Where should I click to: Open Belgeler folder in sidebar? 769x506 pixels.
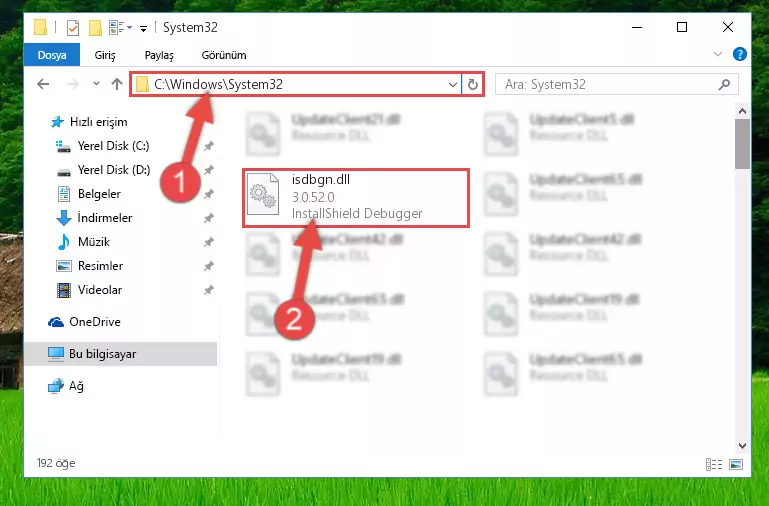coord(89,194)
